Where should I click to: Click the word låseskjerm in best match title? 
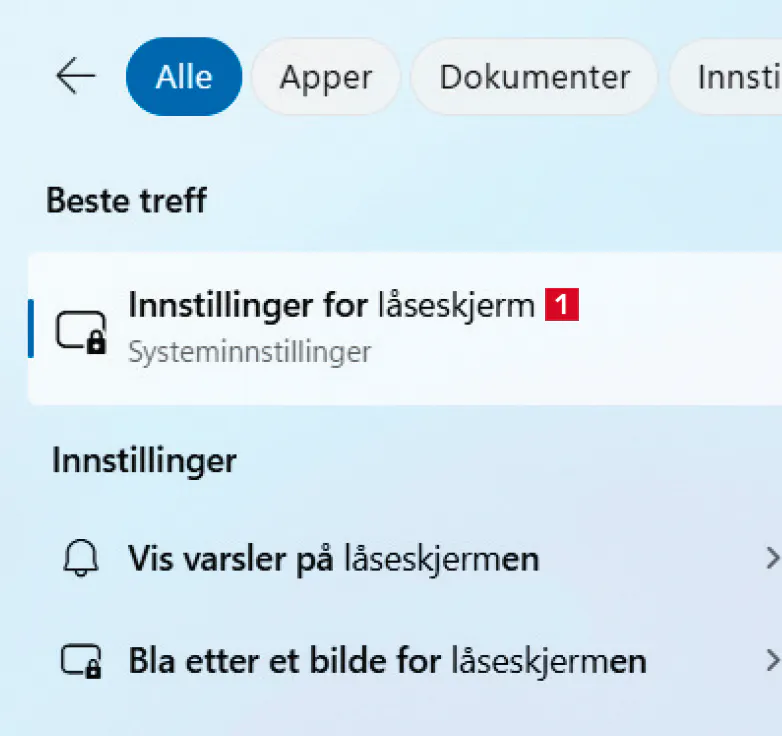[x=456, y=306]
